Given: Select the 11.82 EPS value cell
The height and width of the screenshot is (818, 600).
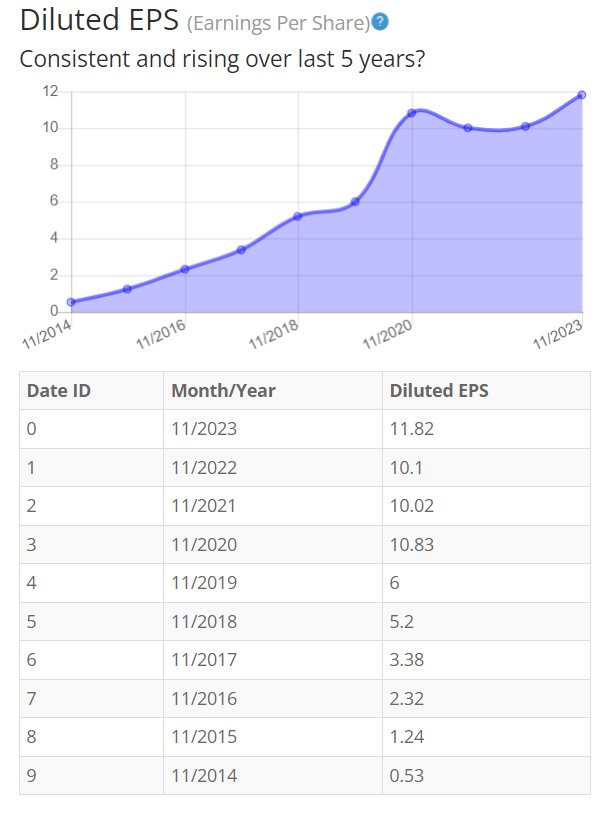Looking at the screenshot, I should 486,429.
